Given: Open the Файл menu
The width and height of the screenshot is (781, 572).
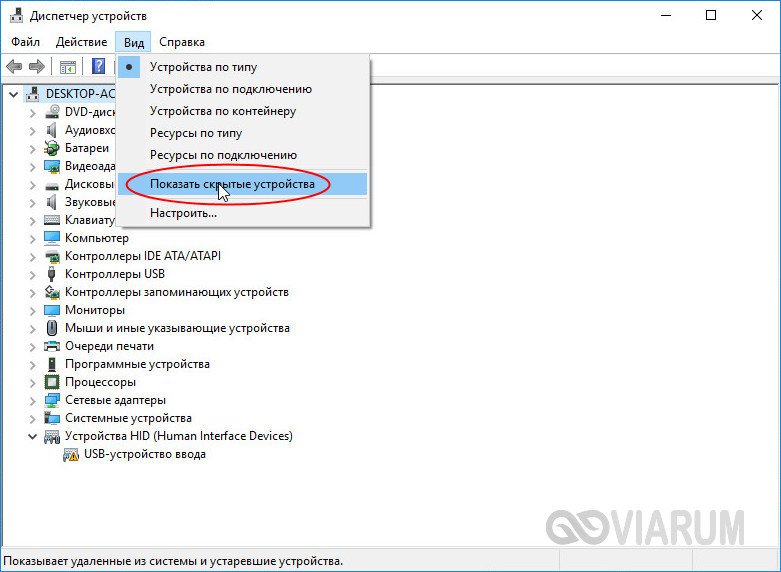Looking at the screenshot, I should (x=25, y=42).
